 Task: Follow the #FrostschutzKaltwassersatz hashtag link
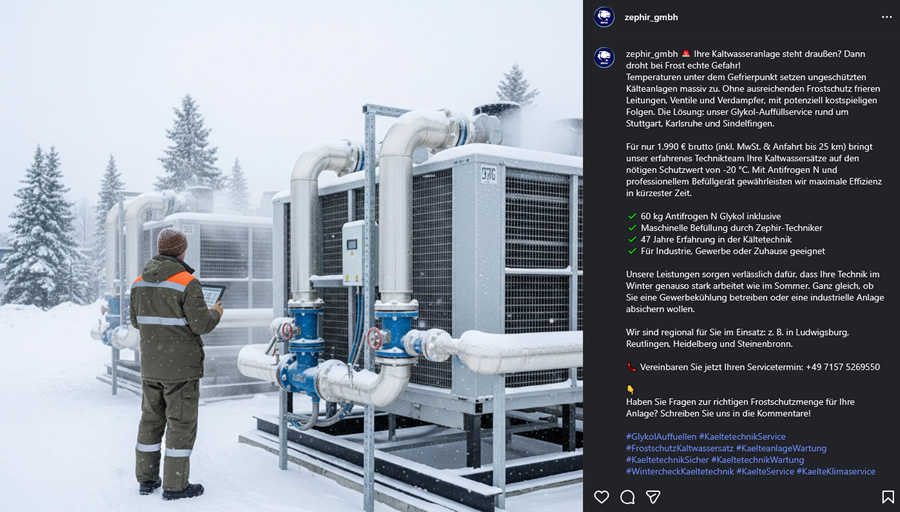(x=678, y=448)
